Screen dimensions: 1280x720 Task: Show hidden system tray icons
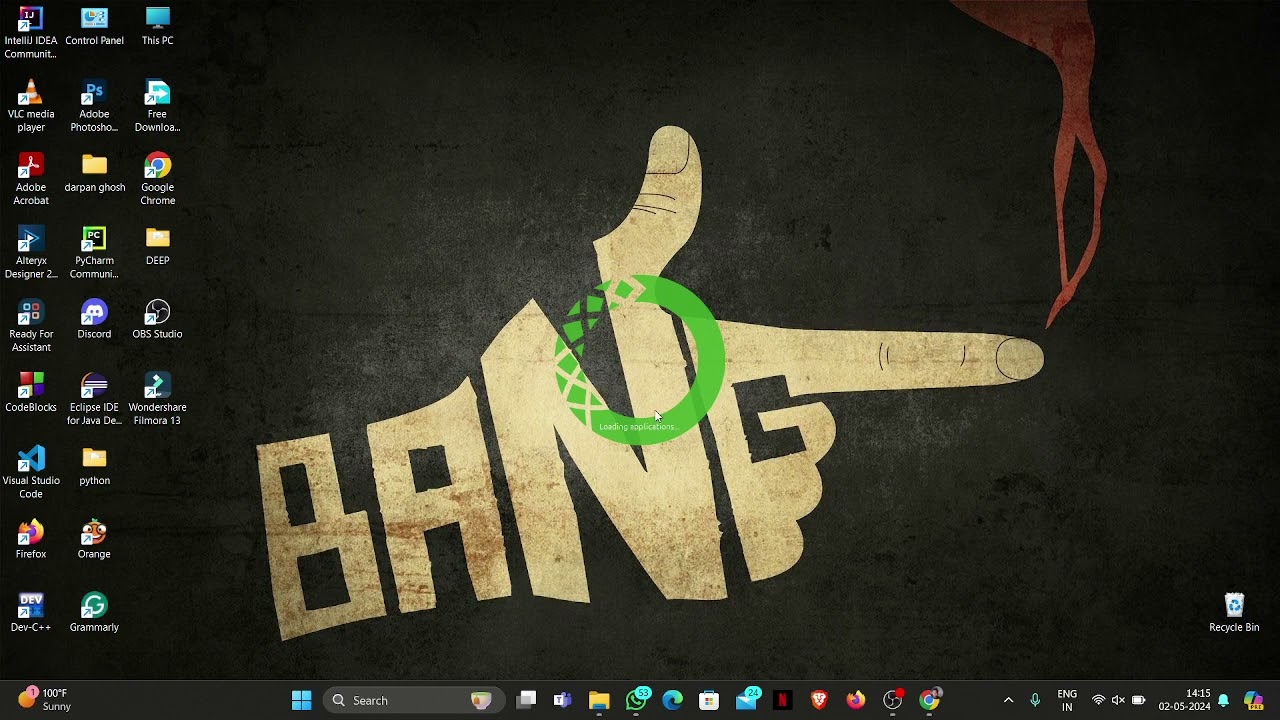pyautogui.click(x=1008, y=700)
